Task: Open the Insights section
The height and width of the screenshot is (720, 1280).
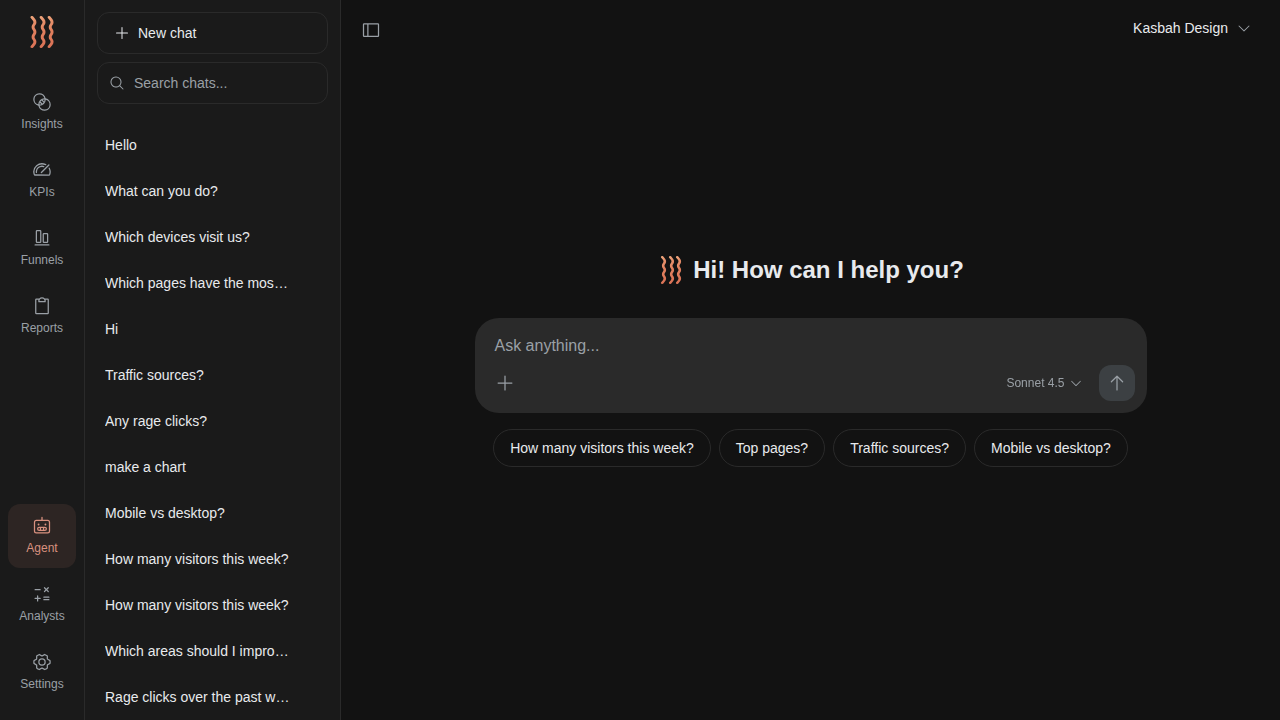Action: tap(42, 111)
